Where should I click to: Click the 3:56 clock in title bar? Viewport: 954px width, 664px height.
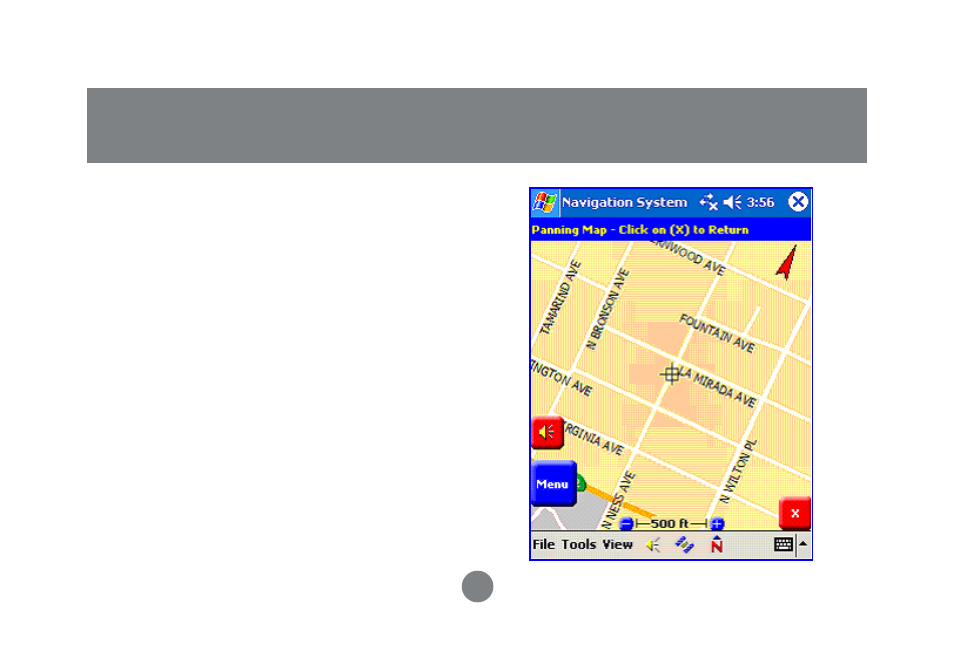(x=760, y=202)
